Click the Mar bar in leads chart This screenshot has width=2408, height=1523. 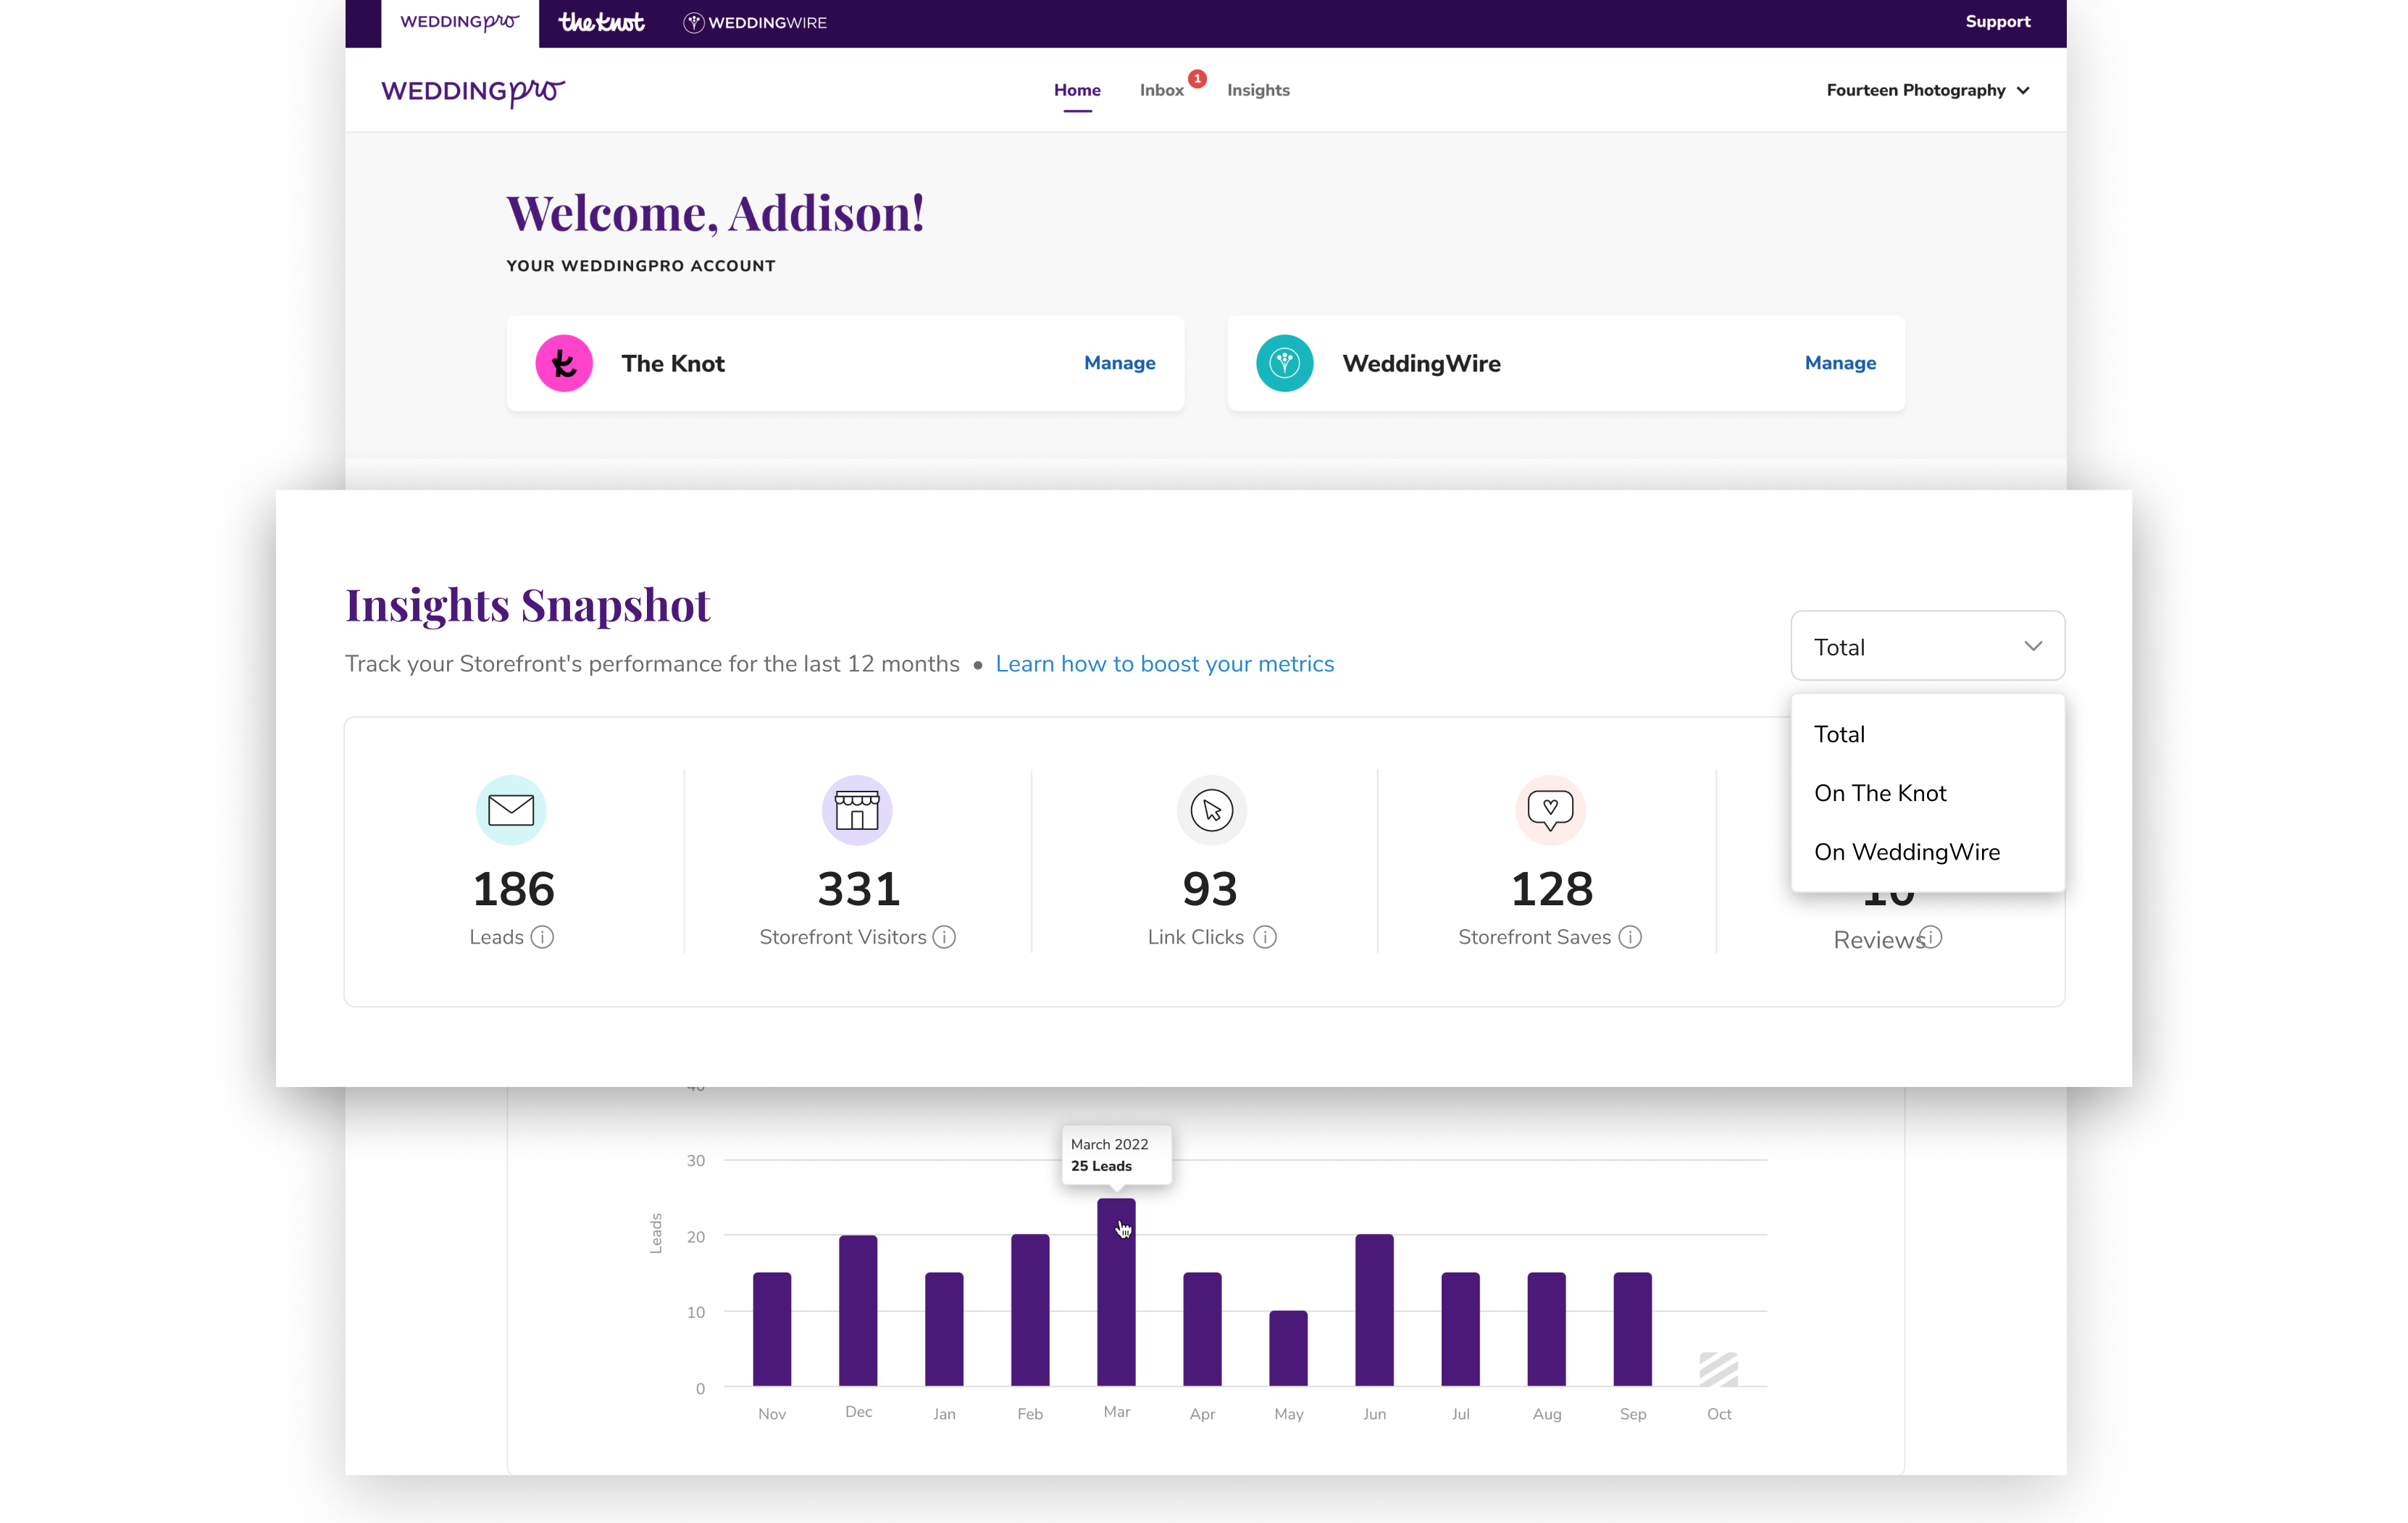(1116, 1292)
